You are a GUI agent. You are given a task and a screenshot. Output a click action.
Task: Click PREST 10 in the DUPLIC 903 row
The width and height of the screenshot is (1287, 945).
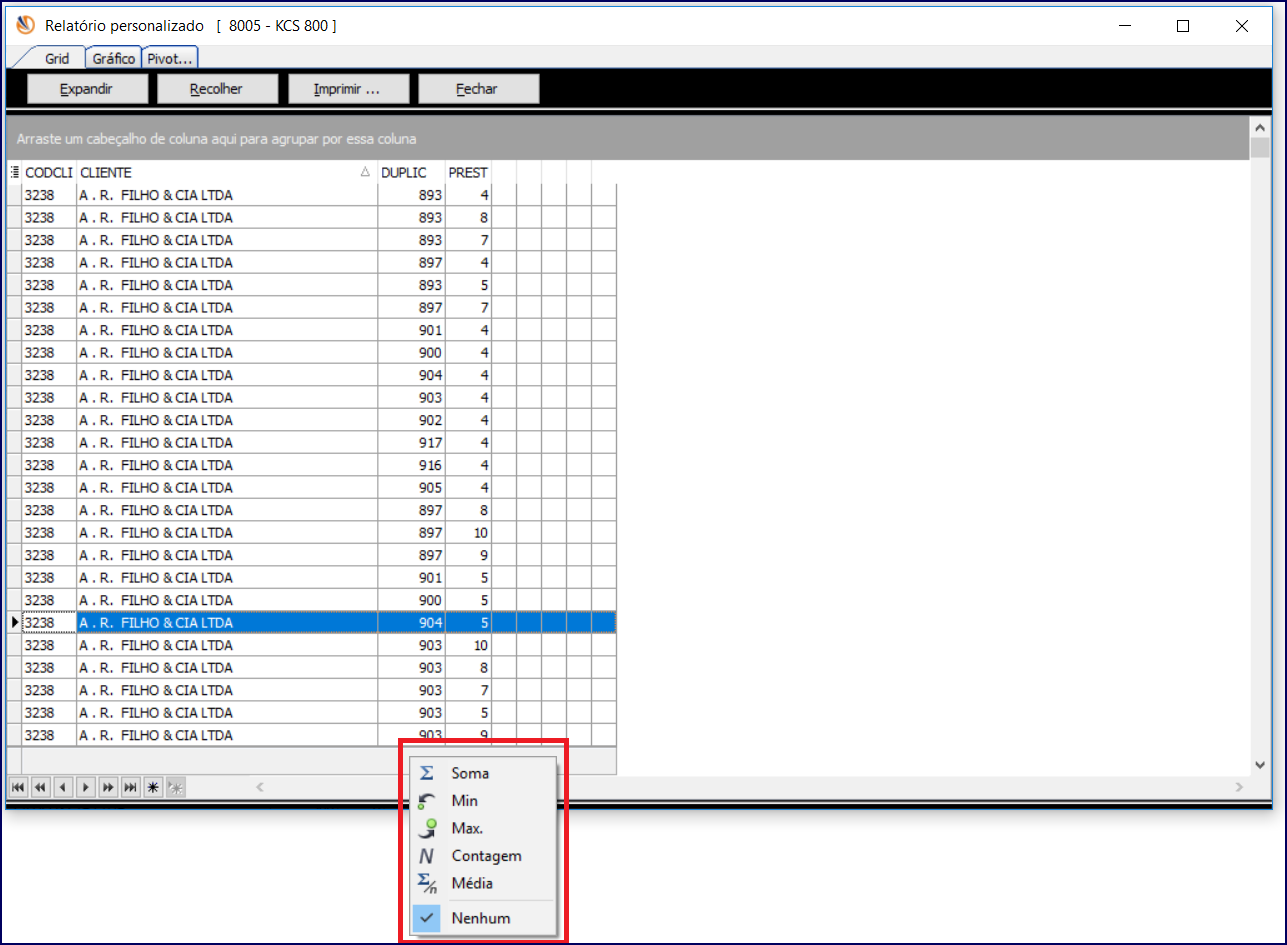tap(468, 645)
